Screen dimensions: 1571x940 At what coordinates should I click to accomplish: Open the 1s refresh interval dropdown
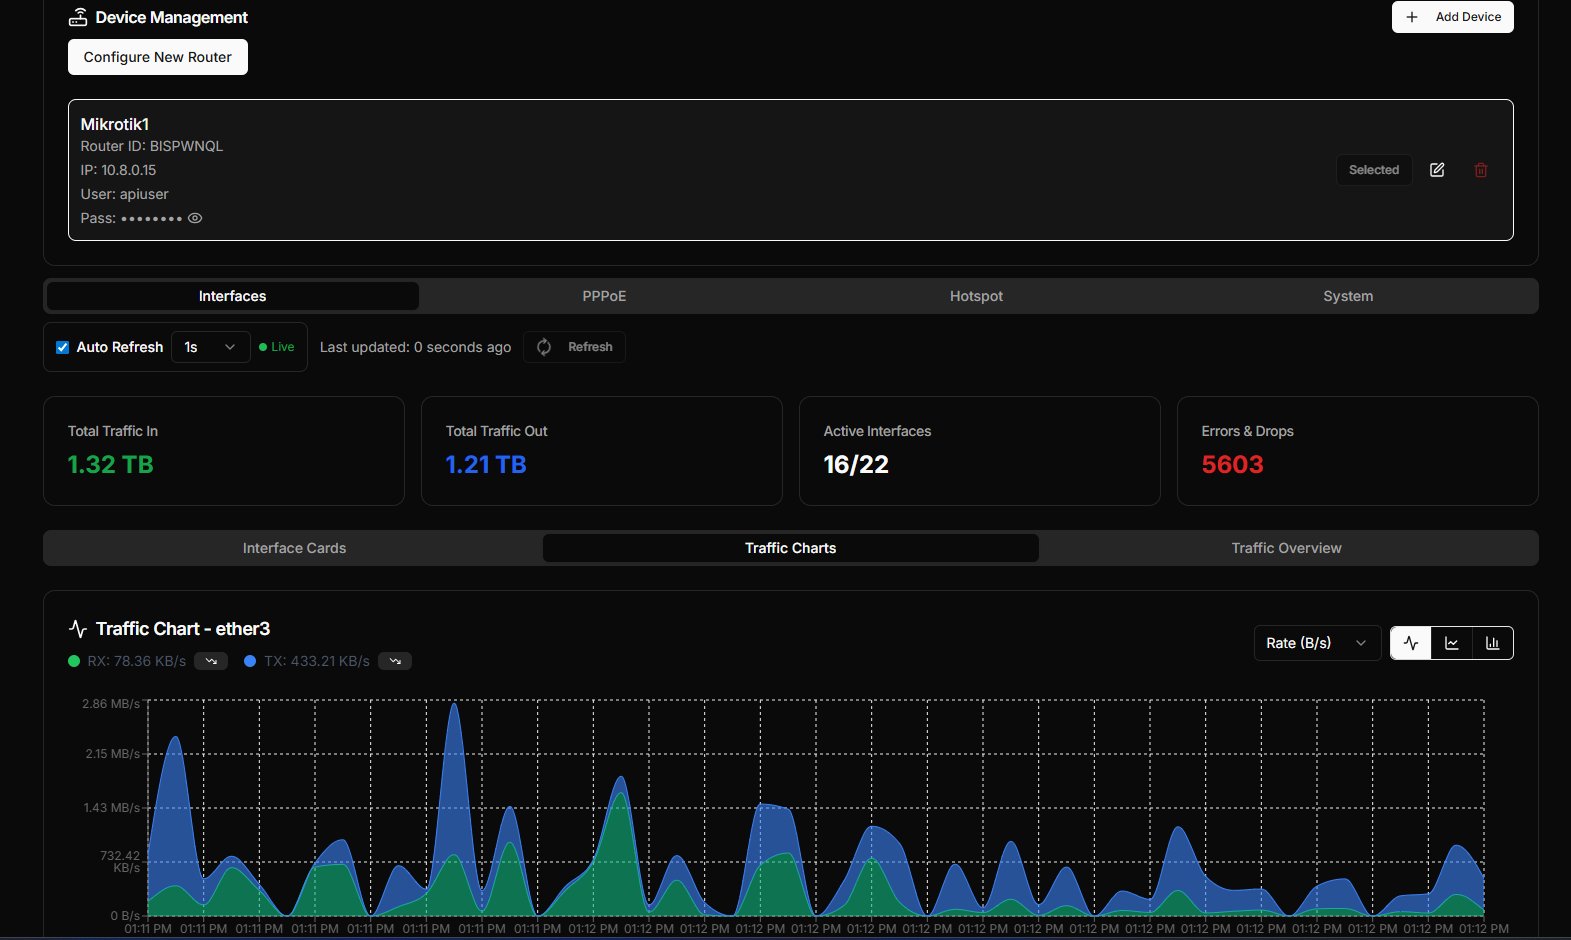point(210,347)
